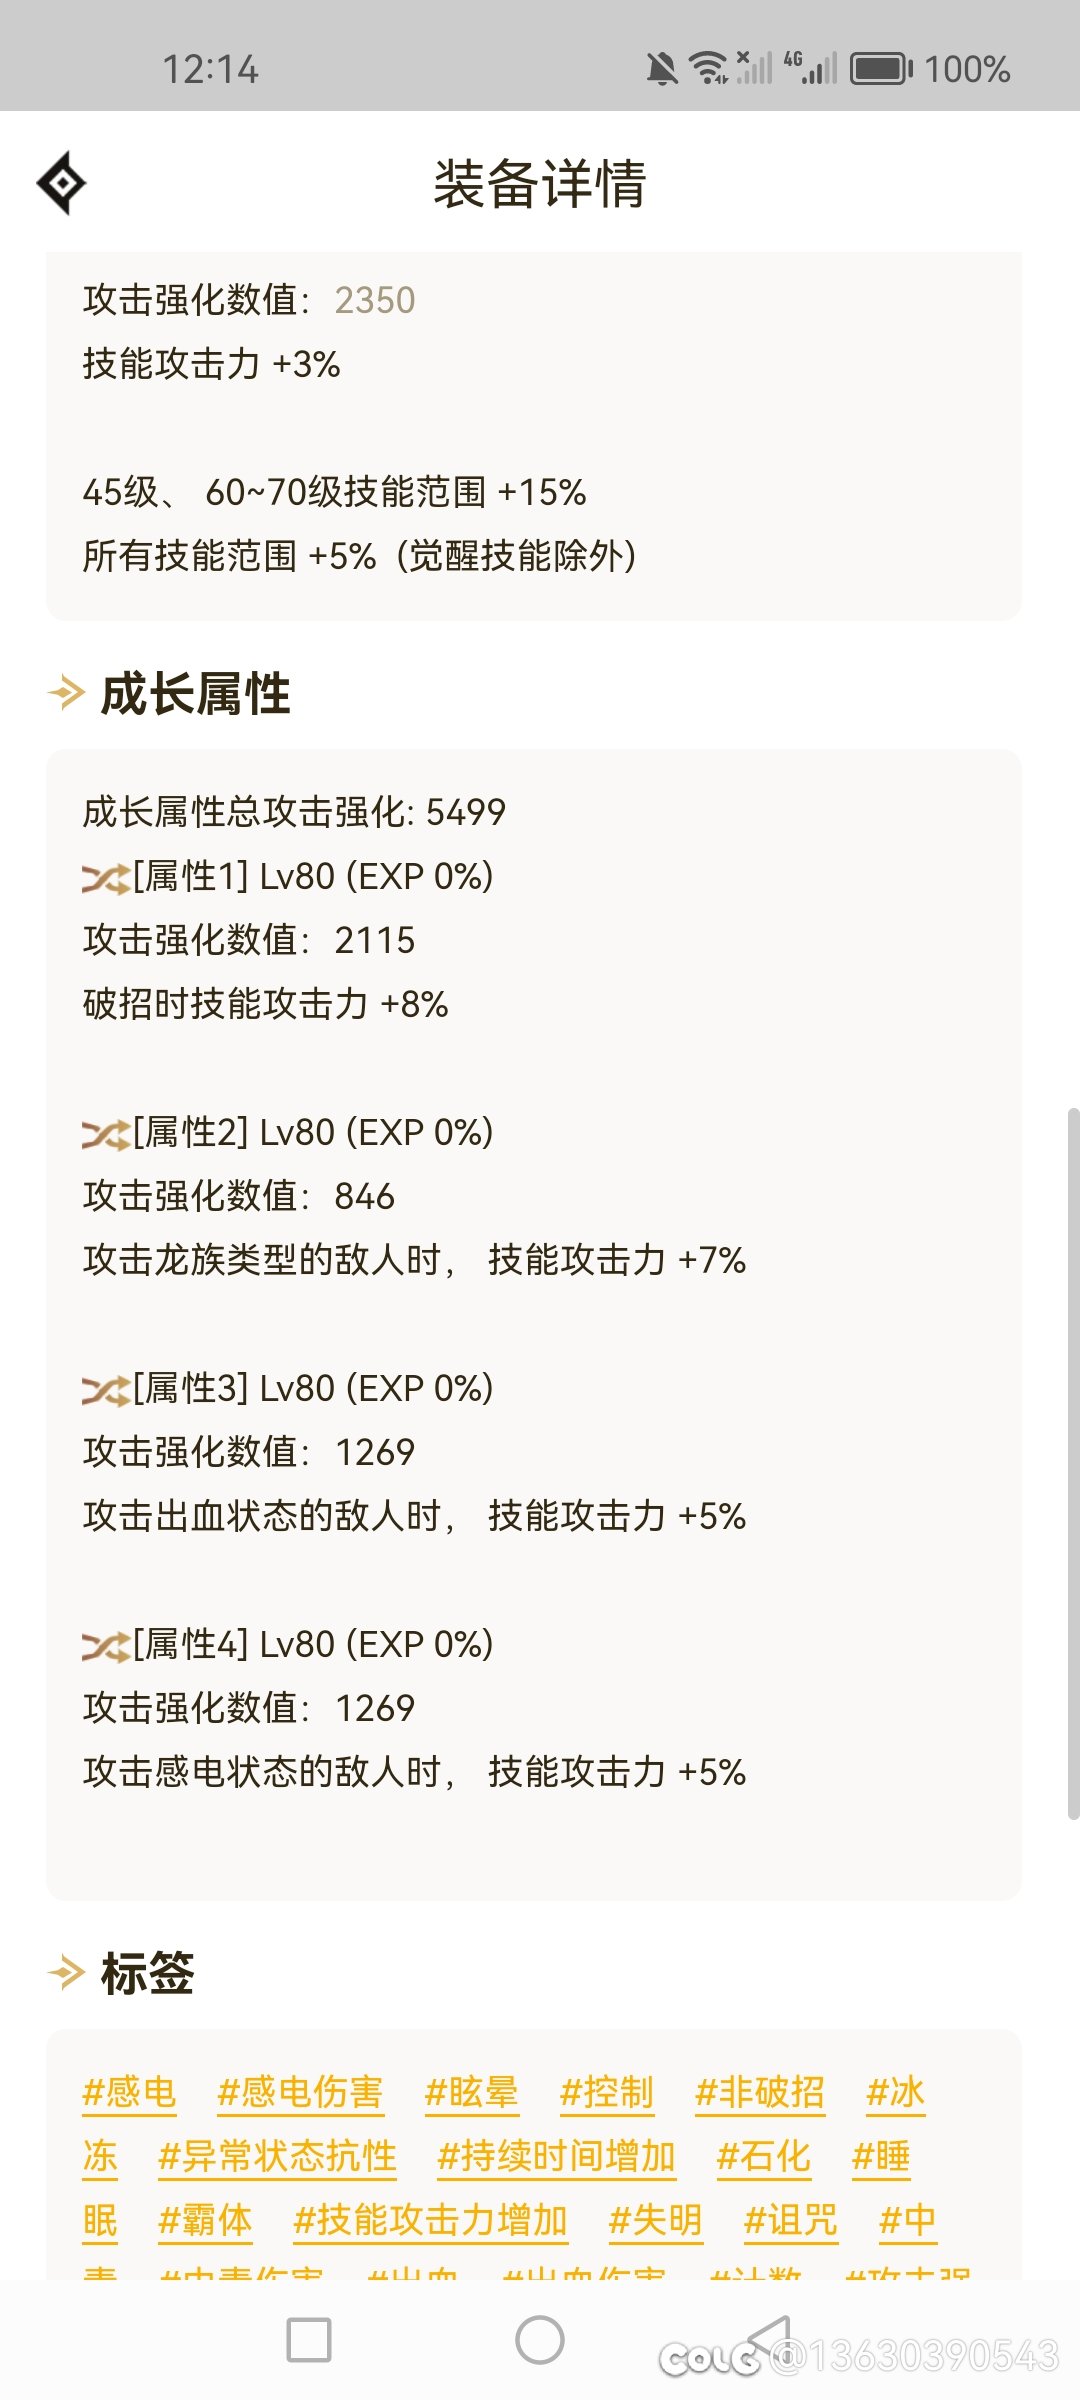Tap the shuffle icon beside 属性3
Screen dimensions: 1080x2400
(x=106, y=1390)
